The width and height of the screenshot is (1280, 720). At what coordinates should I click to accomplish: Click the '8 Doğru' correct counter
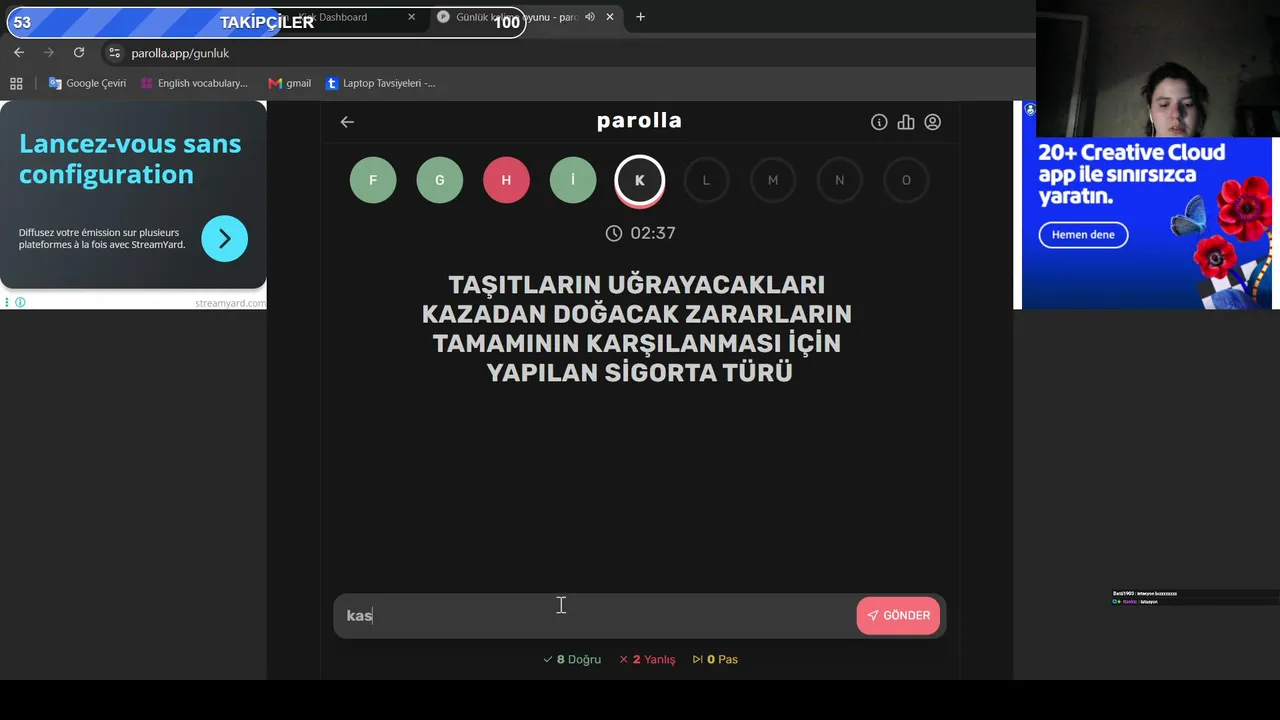572,659
